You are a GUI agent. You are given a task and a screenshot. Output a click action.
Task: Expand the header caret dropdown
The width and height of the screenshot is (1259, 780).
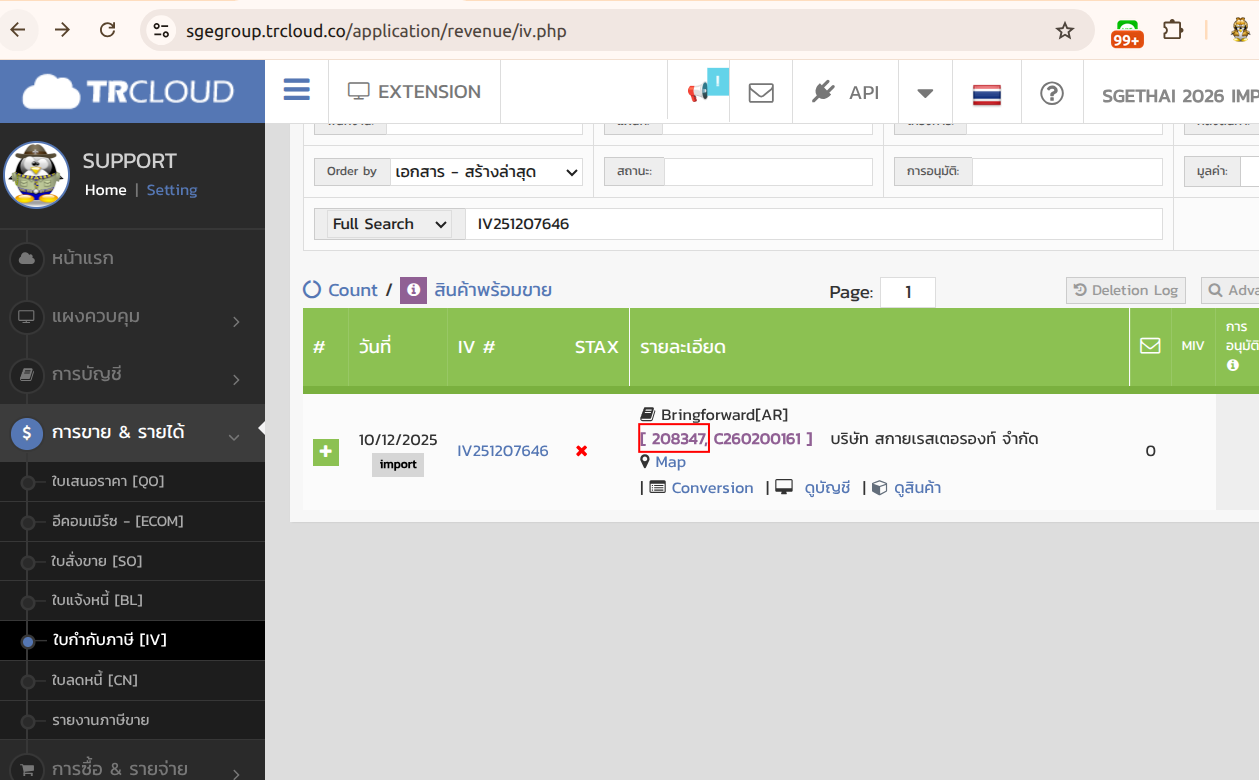(x=925, y=93)
